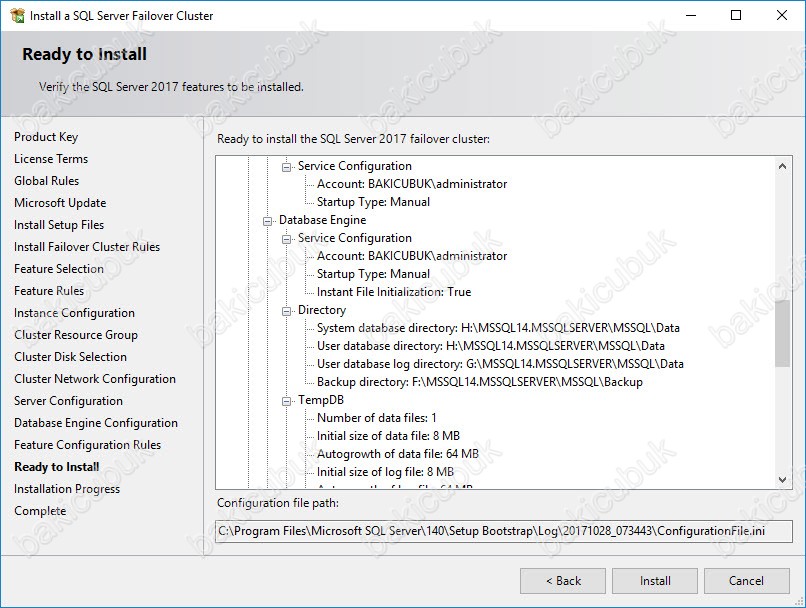The width and height of the screenshot is (806, 608).
Task: Select 'Initial size of log file: 8 MB' row
Action: [x=385, y=472]
